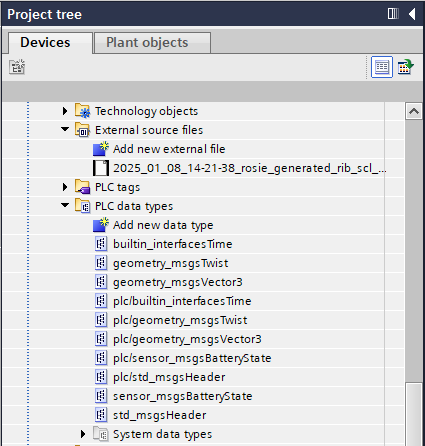The image size is (425, 446).
Task: Click the scrollbar up arrow
Action: [x=414, y=111]
